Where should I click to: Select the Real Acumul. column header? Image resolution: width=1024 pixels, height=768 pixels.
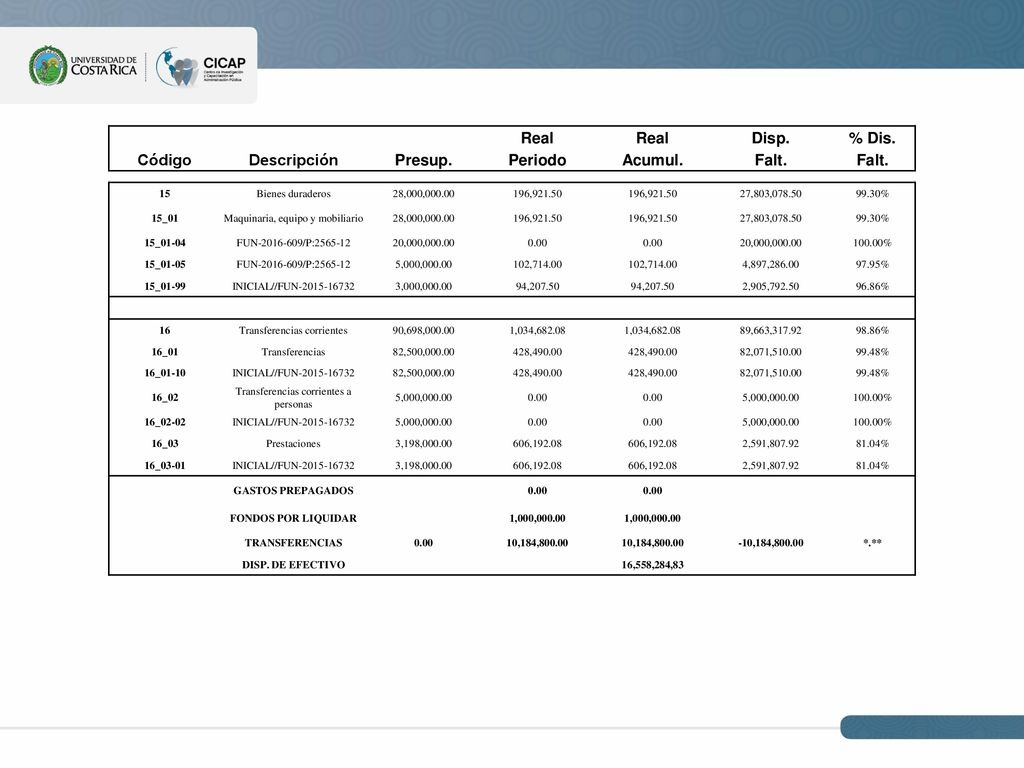[652, 149]
